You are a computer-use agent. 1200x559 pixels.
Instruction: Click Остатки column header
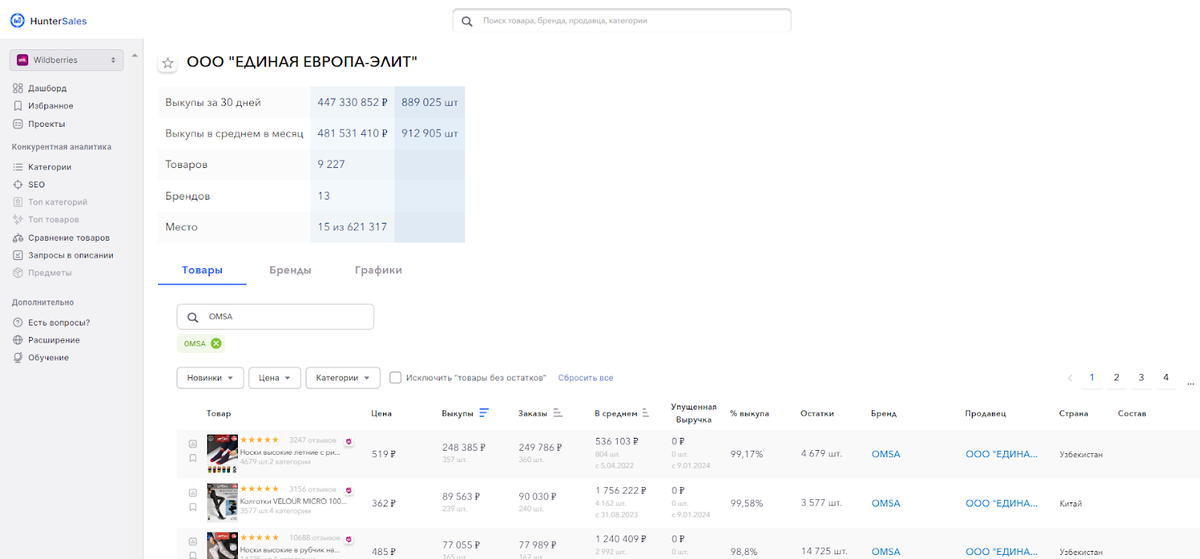pos(817,413)
